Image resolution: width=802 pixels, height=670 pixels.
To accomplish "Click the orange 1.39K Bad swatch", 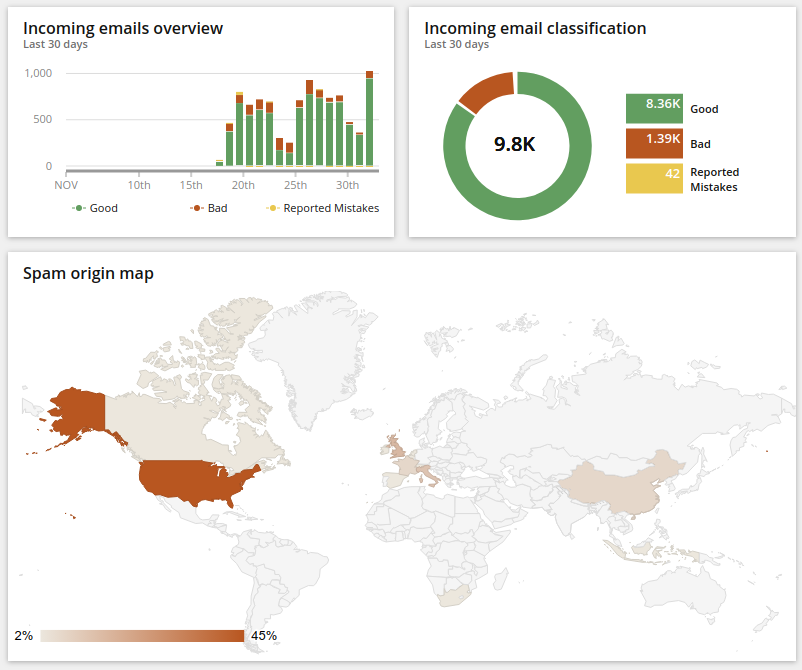I will click(654, 144).
